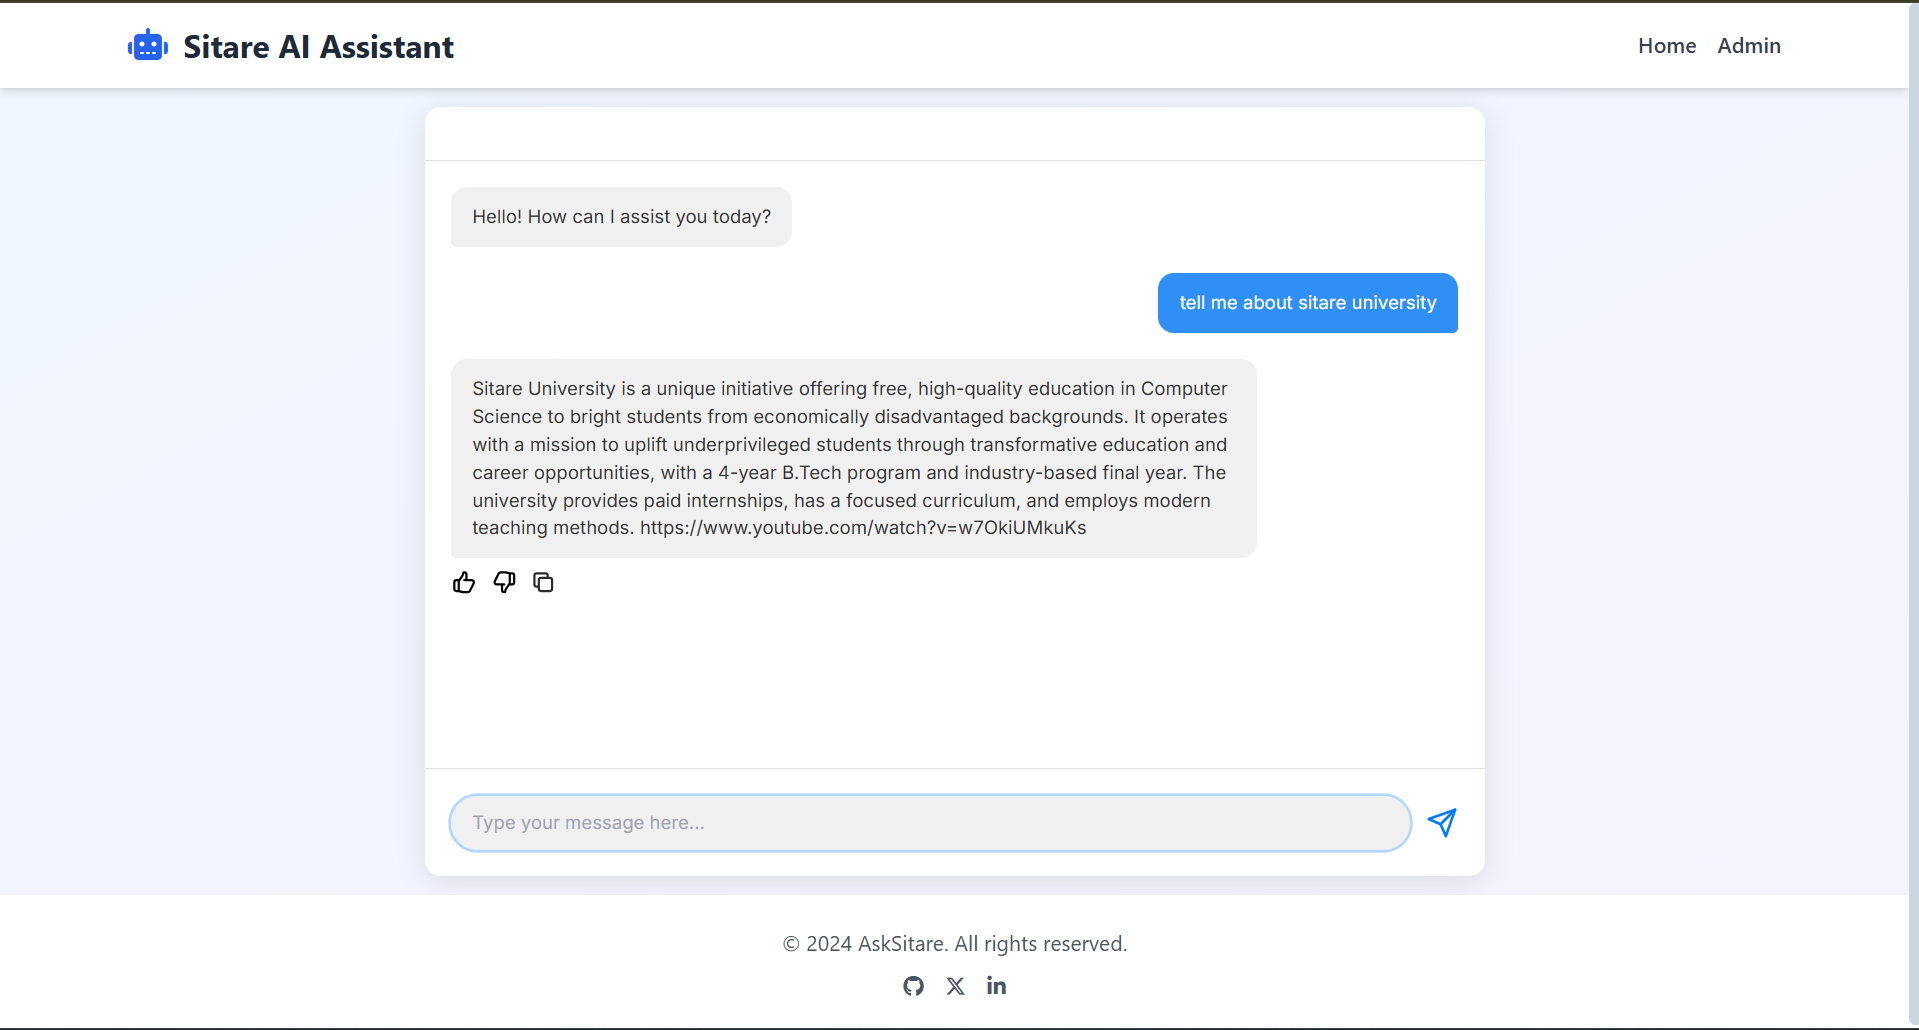
Task: Dislike the response with thumbs down
Action: [504, 583]
